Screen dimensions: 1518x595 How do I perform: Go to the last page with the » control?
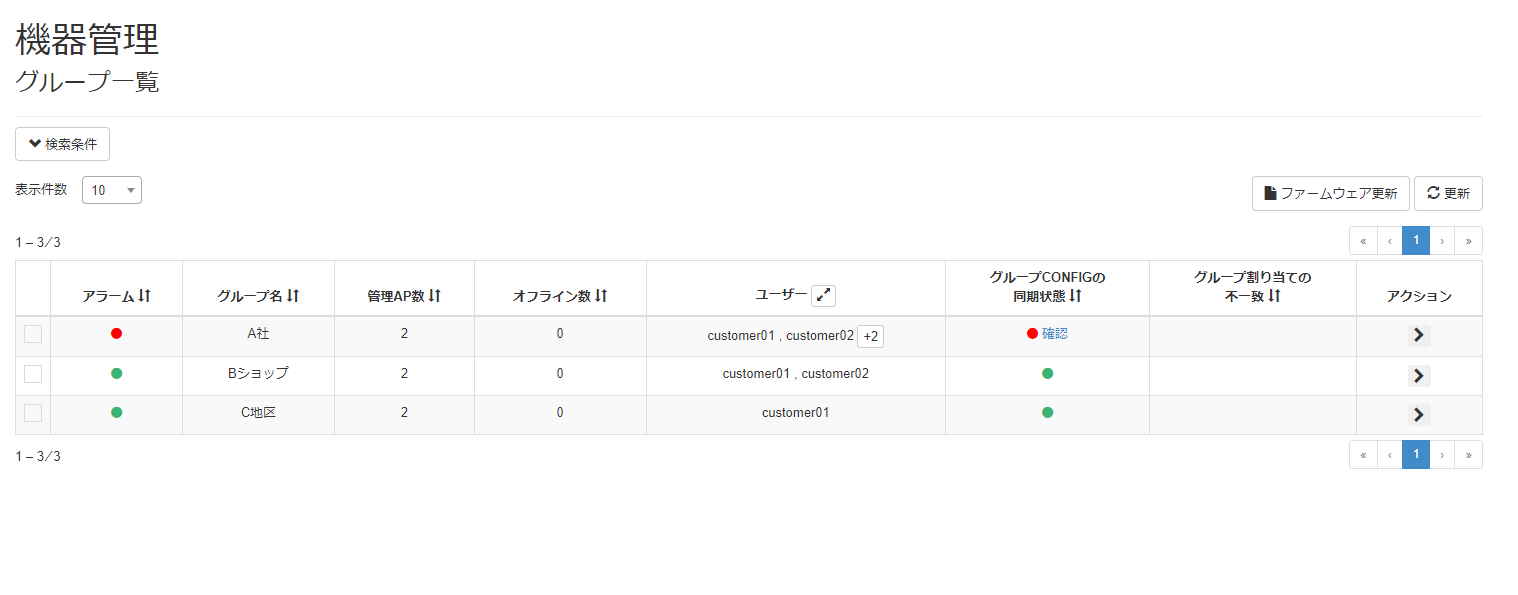coord(1468,240)
